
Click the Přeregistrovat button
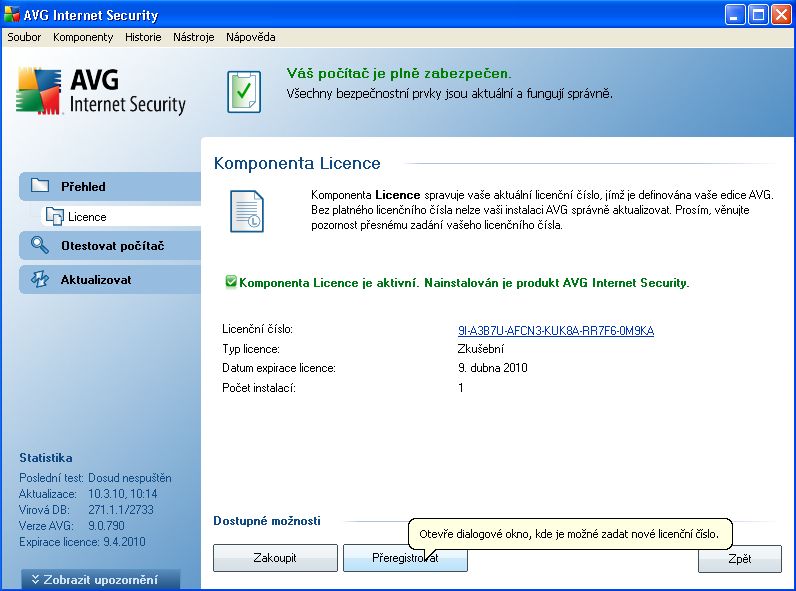tap(405, 558)
